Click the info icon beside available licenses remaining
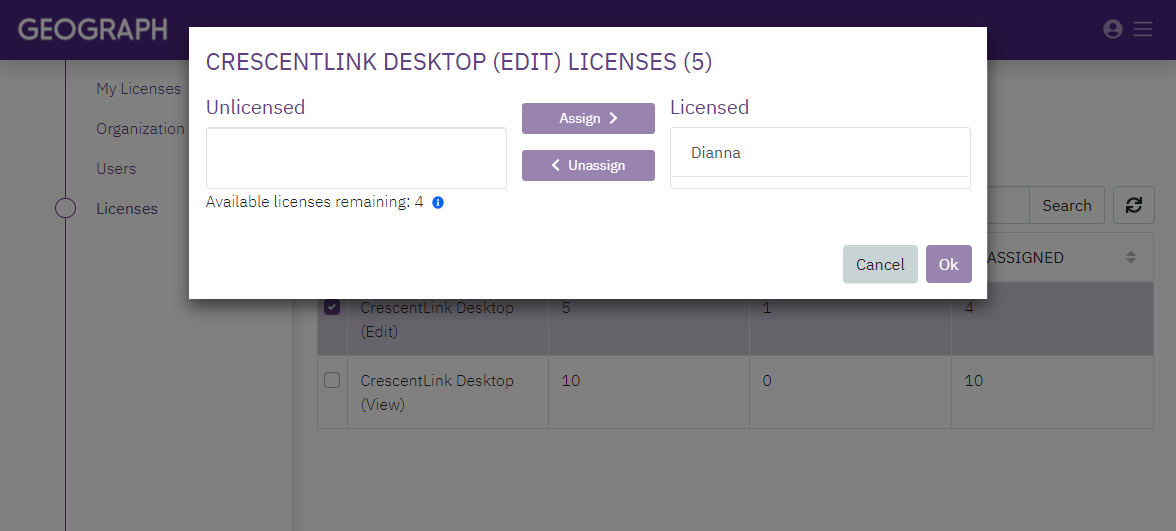This screenshot has height=531, width=1176. pos(438,202)
